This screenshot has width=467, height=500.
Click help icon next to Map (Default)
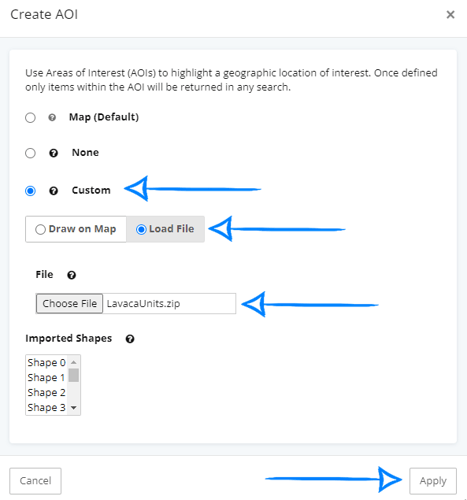(x=52, y=117)
